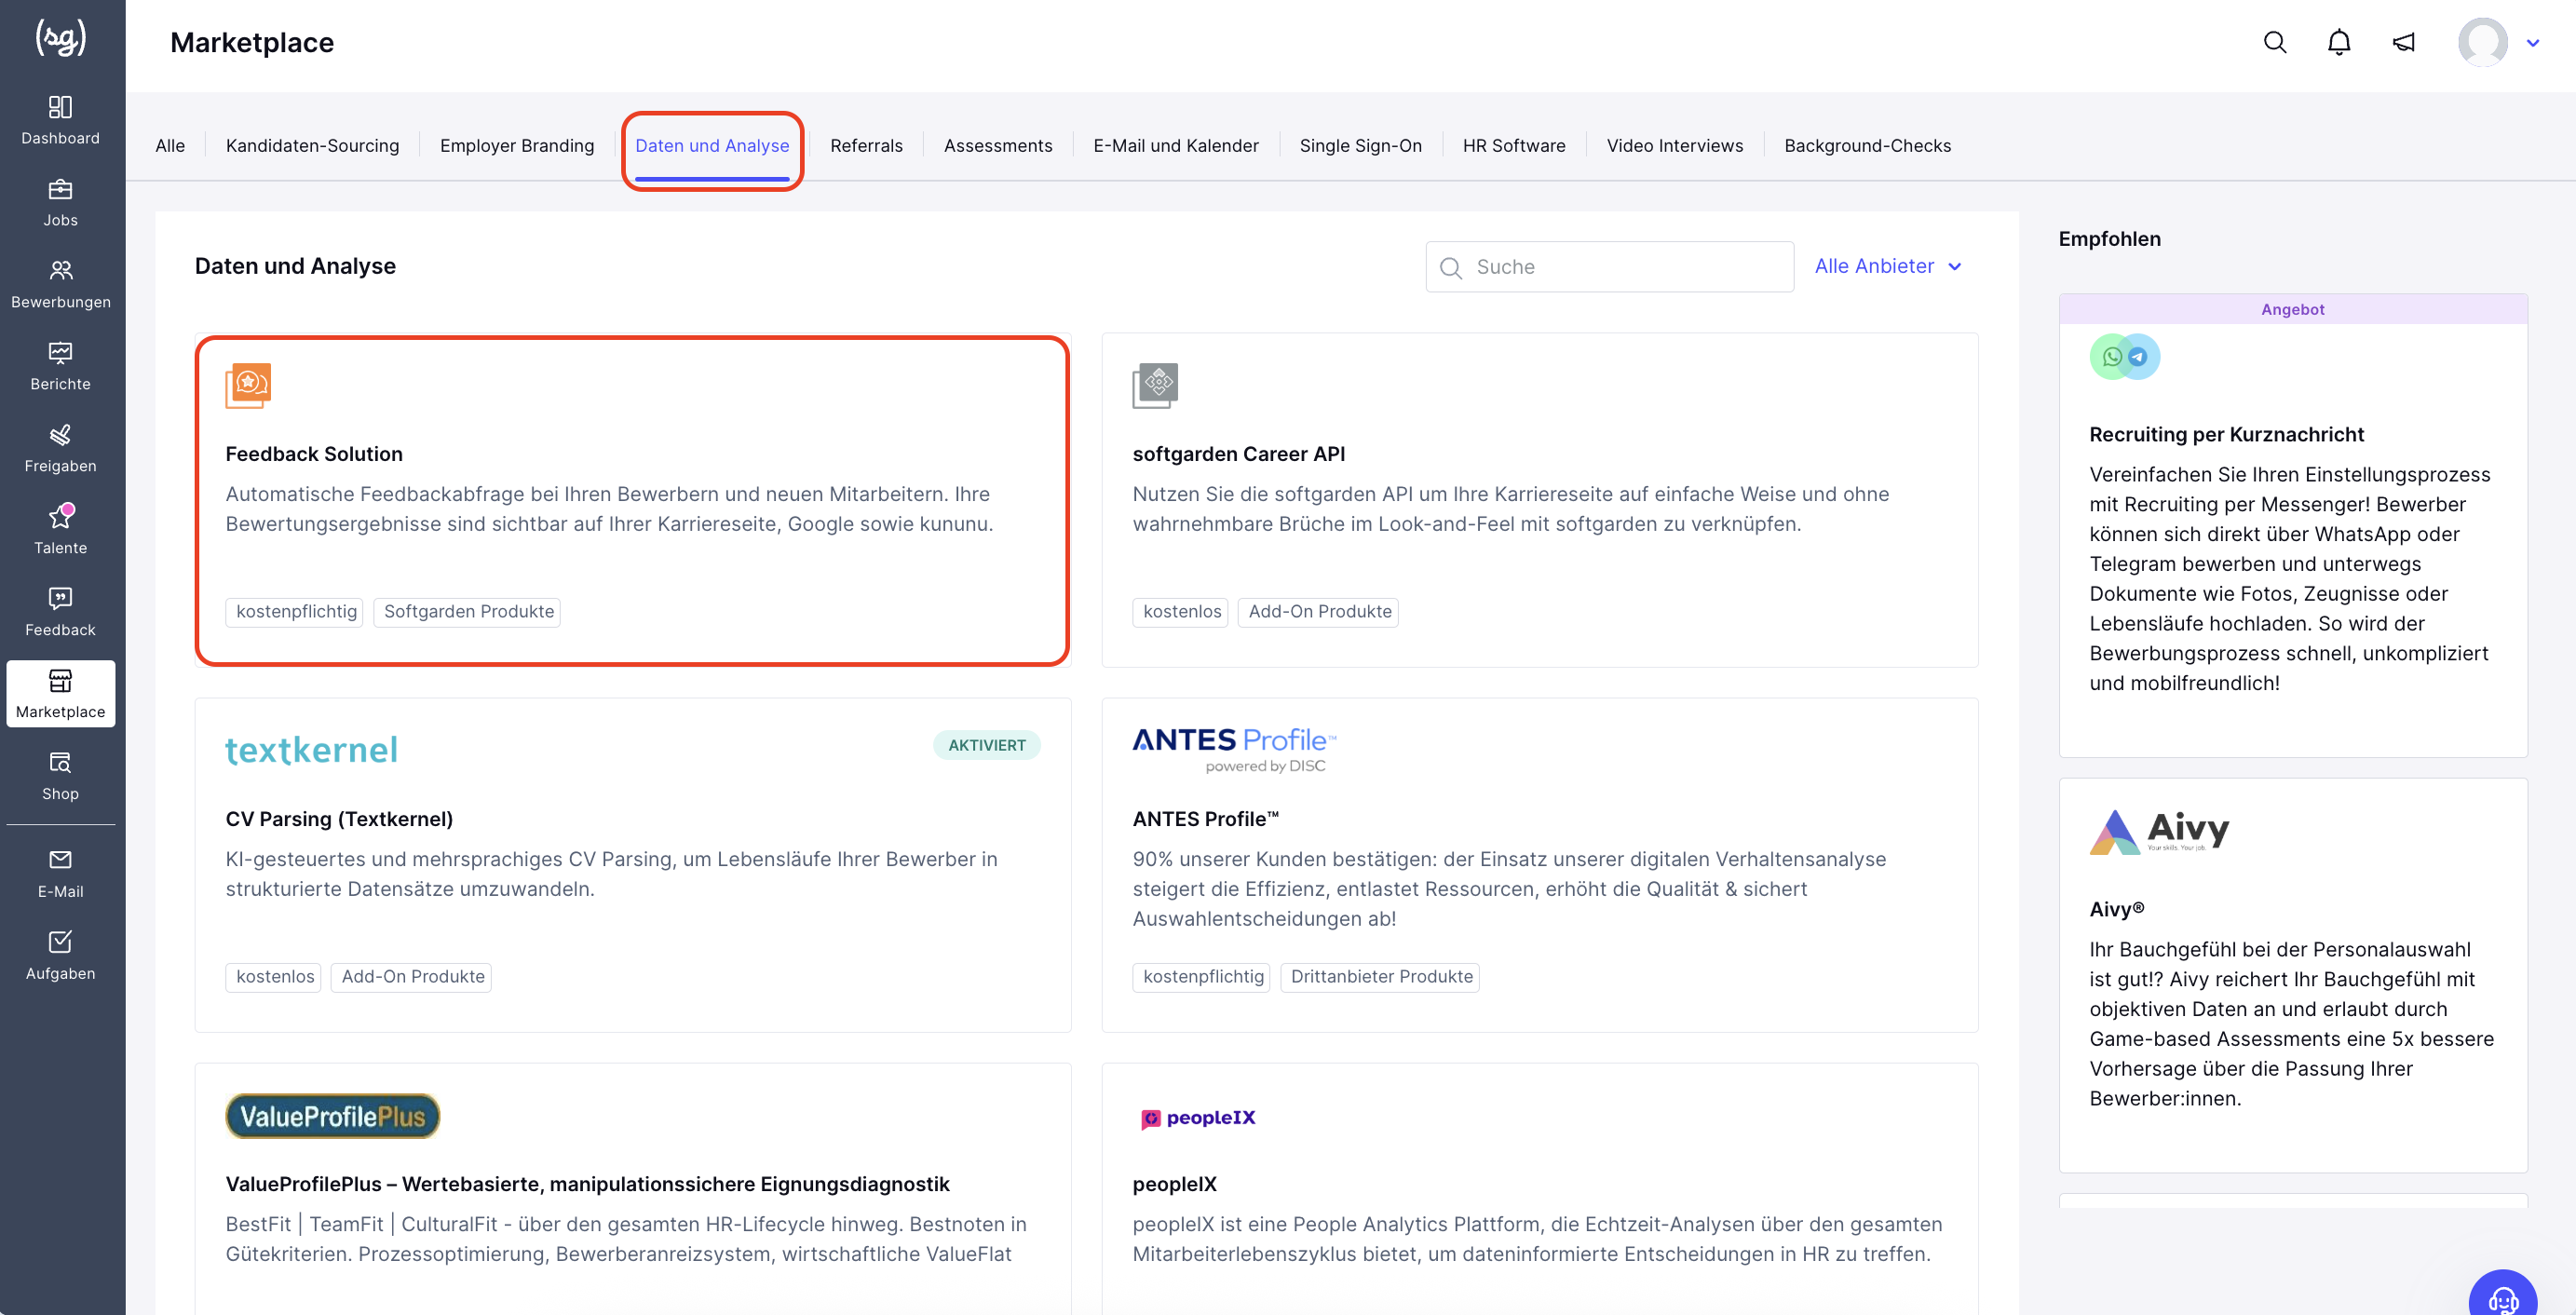Switch to the Assessments tab

(x=998, y=146)
